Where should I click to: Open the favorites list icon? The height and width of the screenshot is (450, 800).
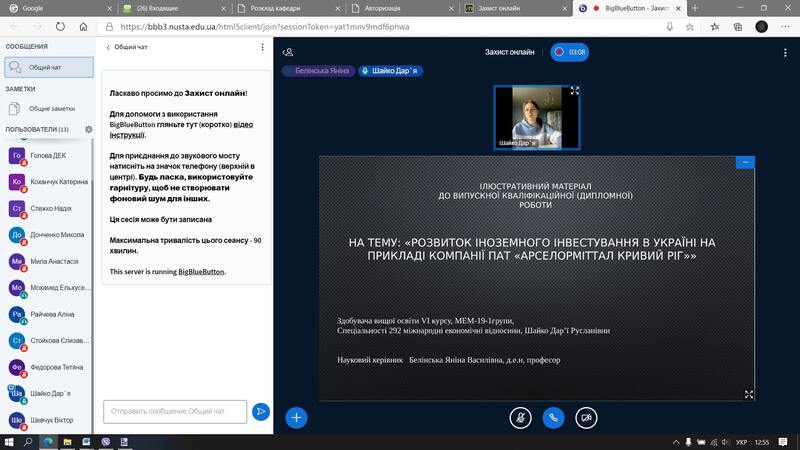[715, 27]
